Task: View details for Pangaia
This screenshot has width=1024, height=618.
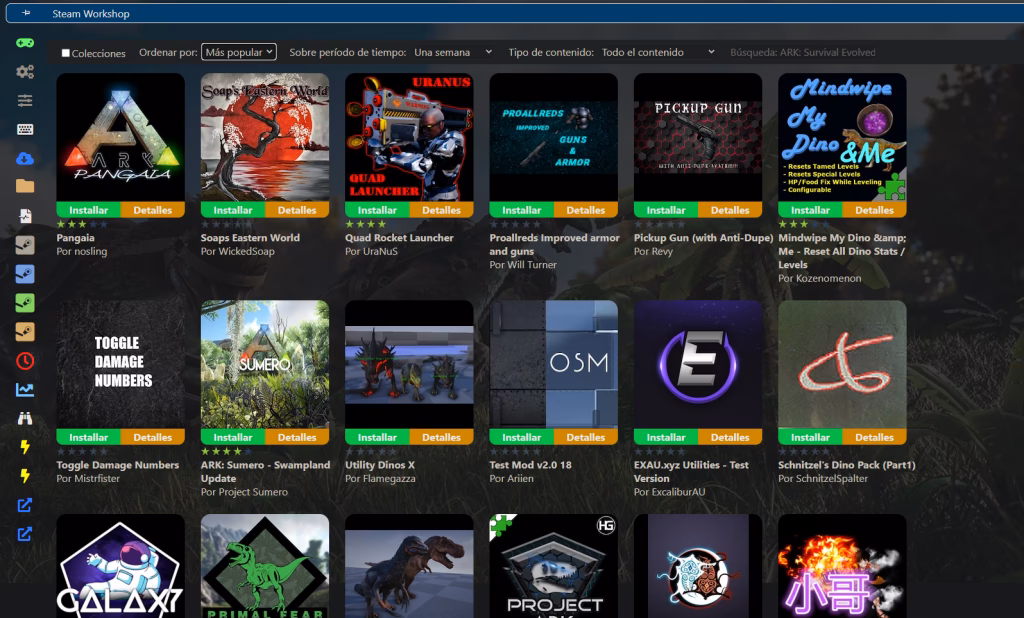Action: (x=153, y=210)
